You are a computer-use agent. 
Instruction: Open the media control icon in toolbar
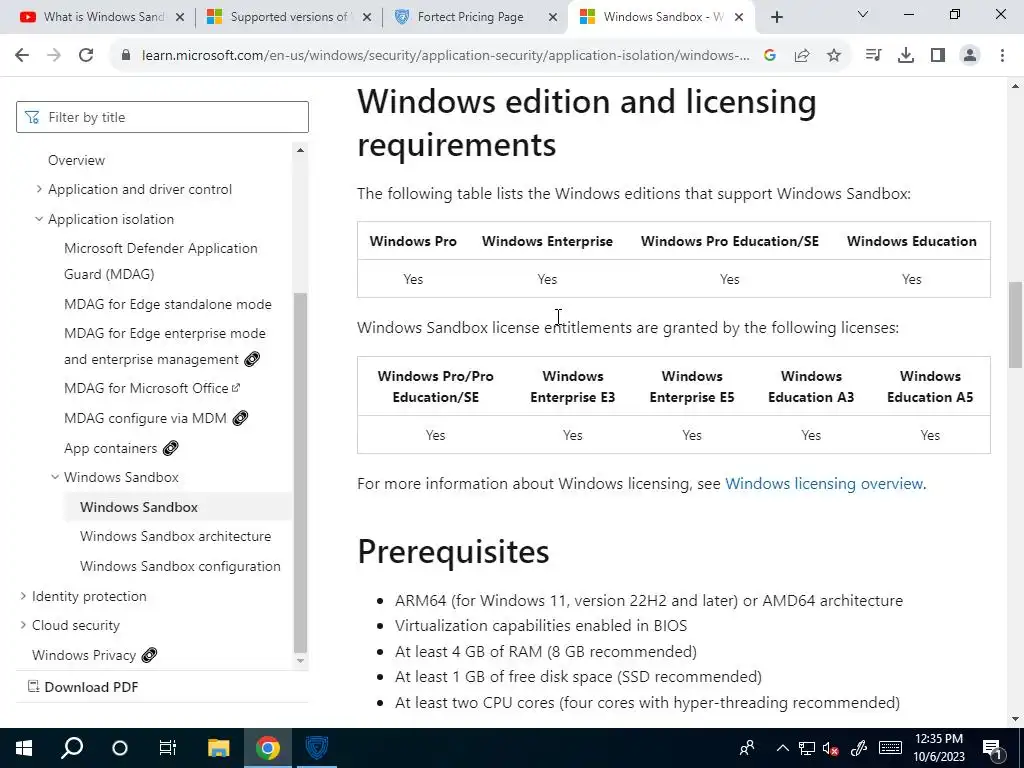873,56
